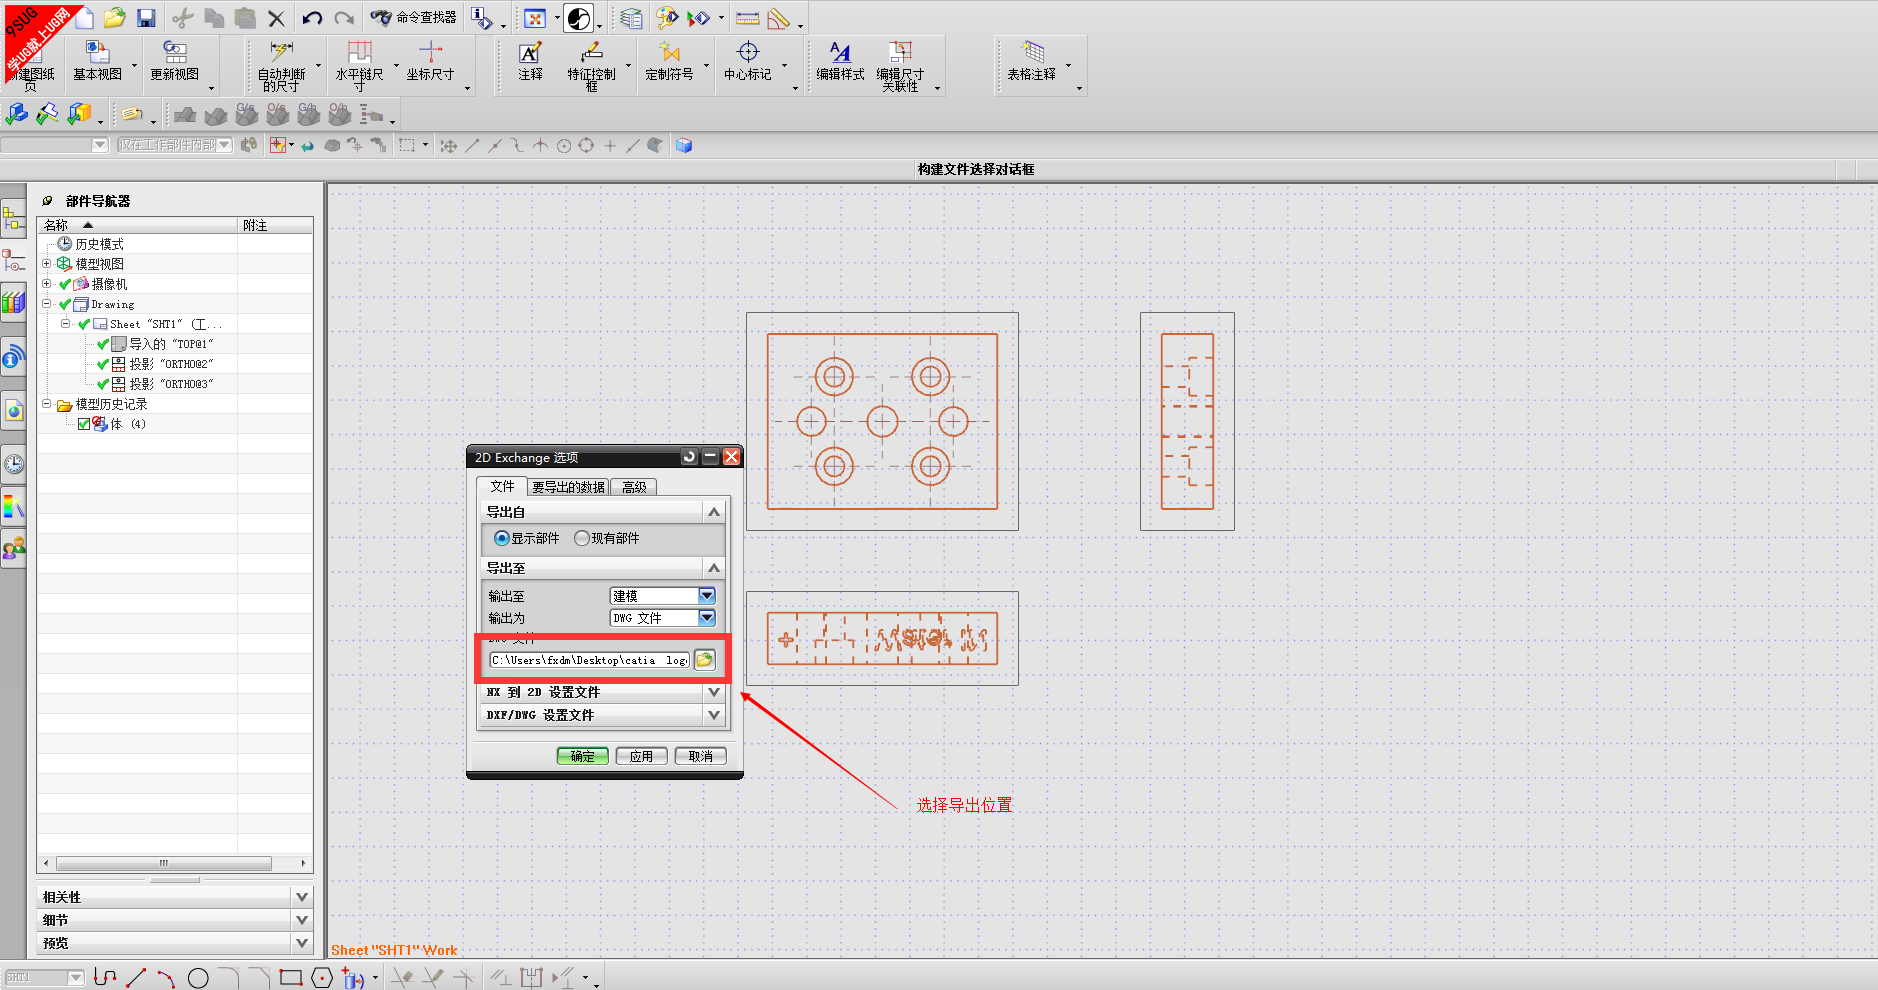Select the 坐标尺寸 ordinate dimension tool

tap(430, 62)
